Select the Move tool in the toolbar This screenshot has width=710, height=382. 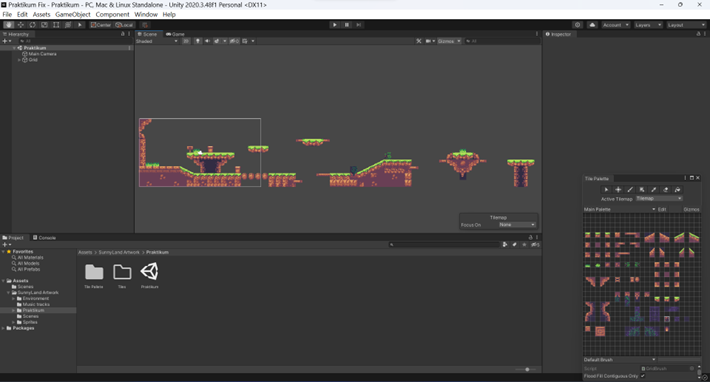(x=20, y=25)
